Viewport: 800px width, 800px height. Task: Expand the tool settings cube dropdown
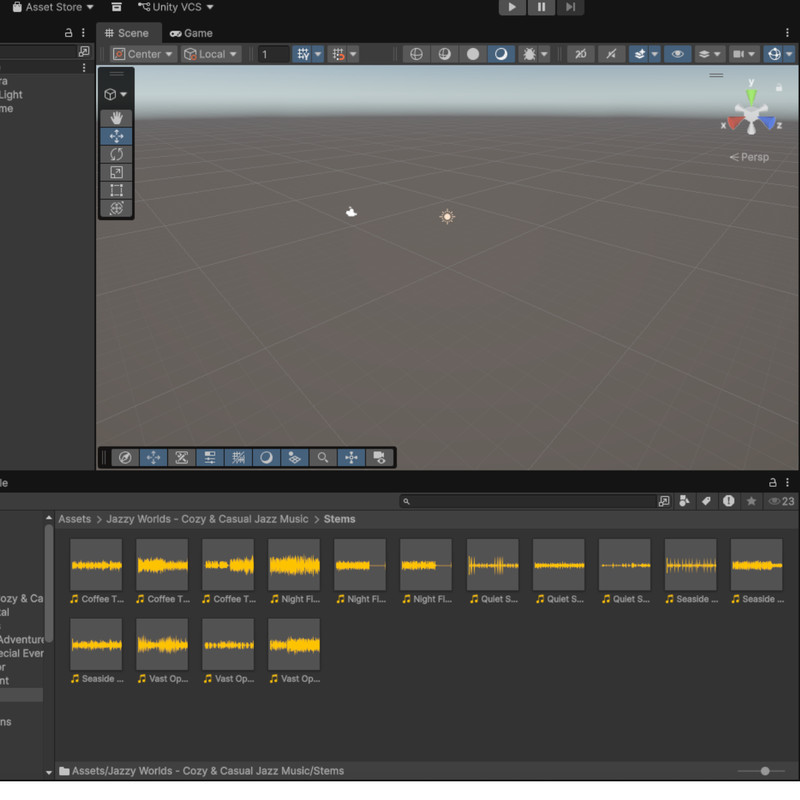pyautogui.click(x=116, y=94)
